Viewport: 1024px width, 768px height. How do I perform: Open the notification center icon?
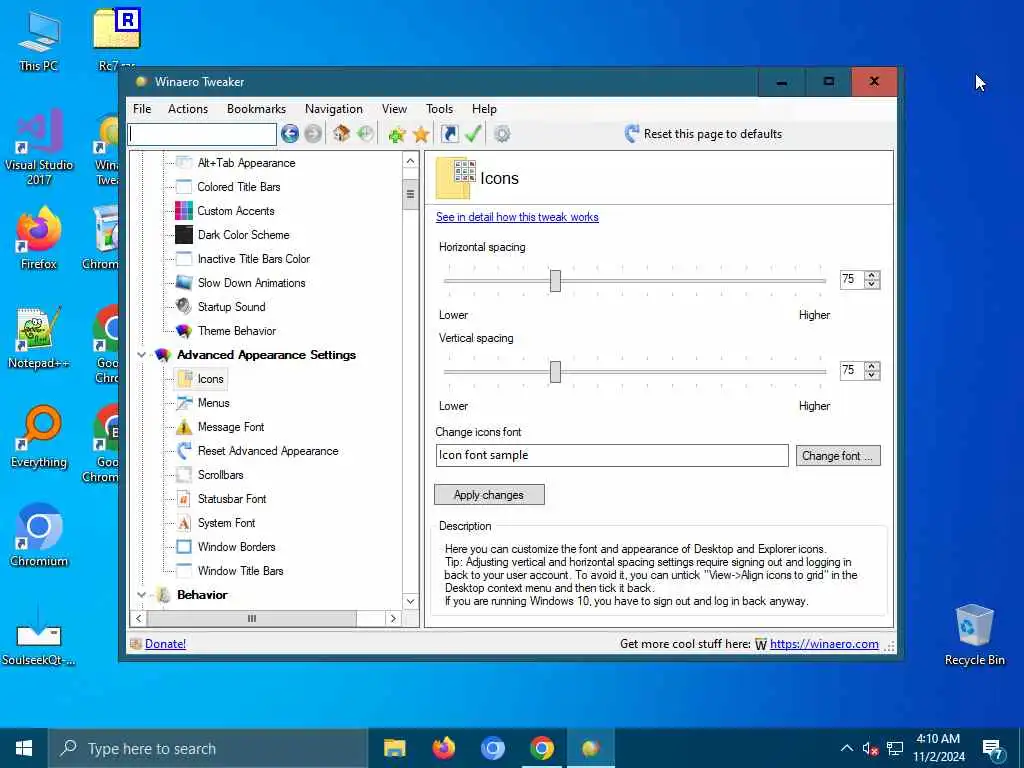[x=992, y=749]
